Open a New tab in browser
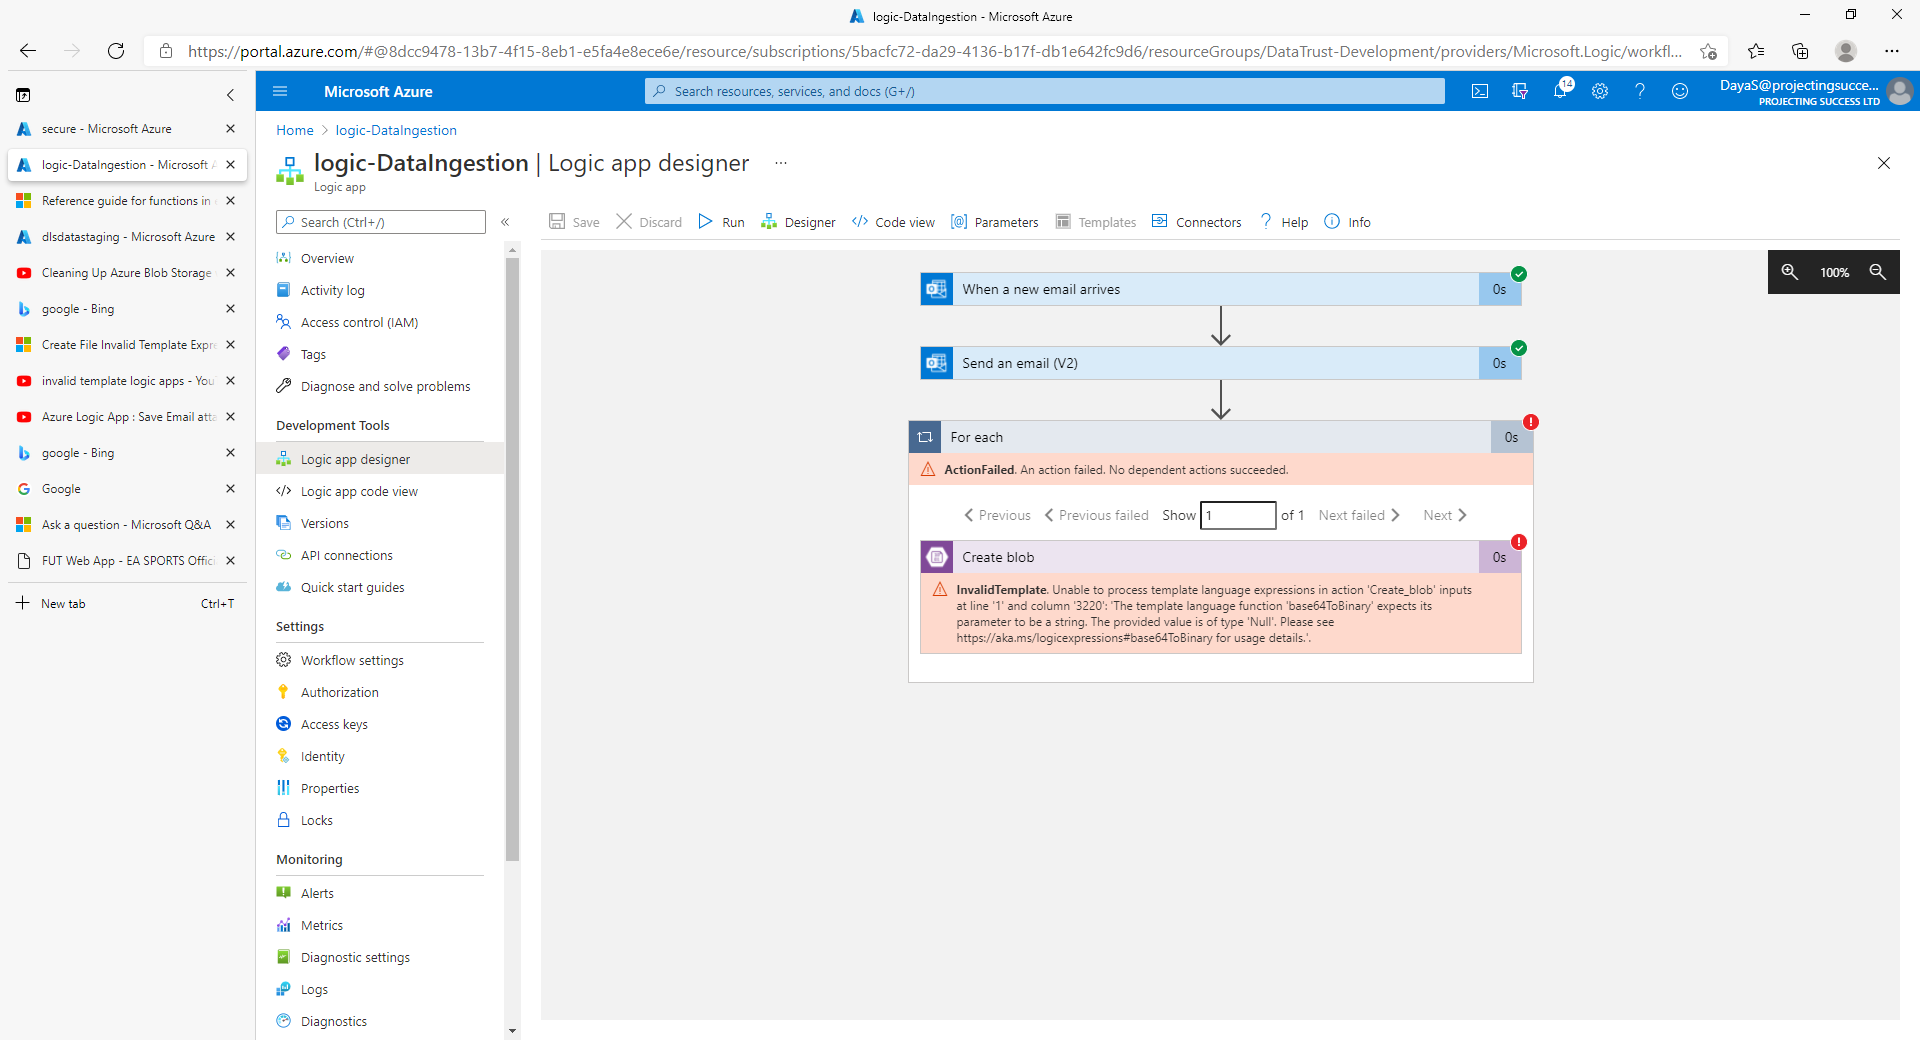1920x1040 pixels. tap(126, 603)
